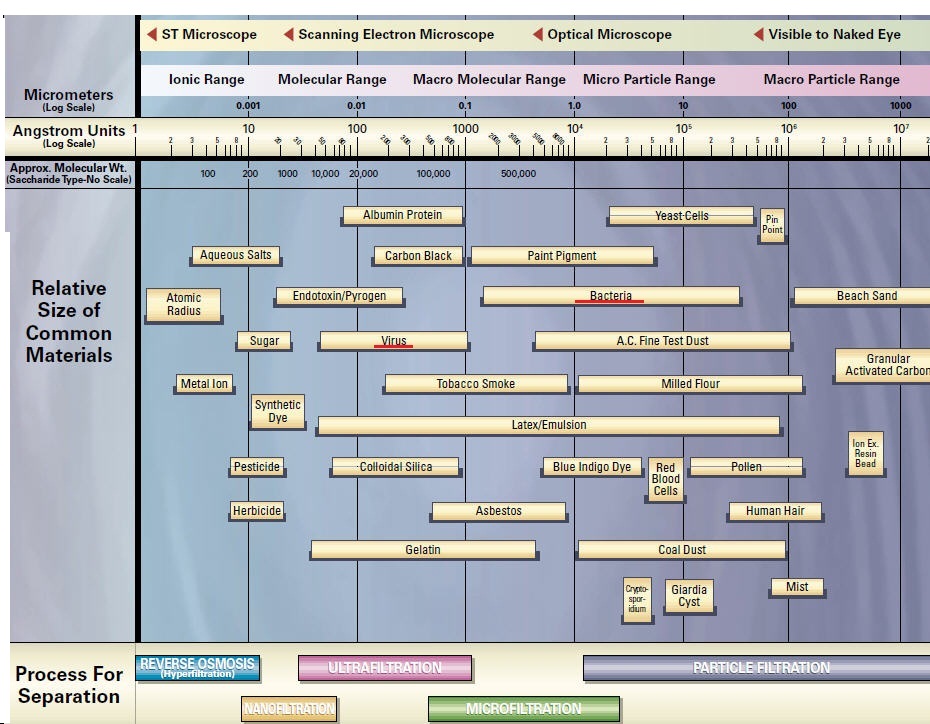Click the 'Granular Activated Carbon' box
This screenshot has width=930, height=724.
click(x=883, y=365)
